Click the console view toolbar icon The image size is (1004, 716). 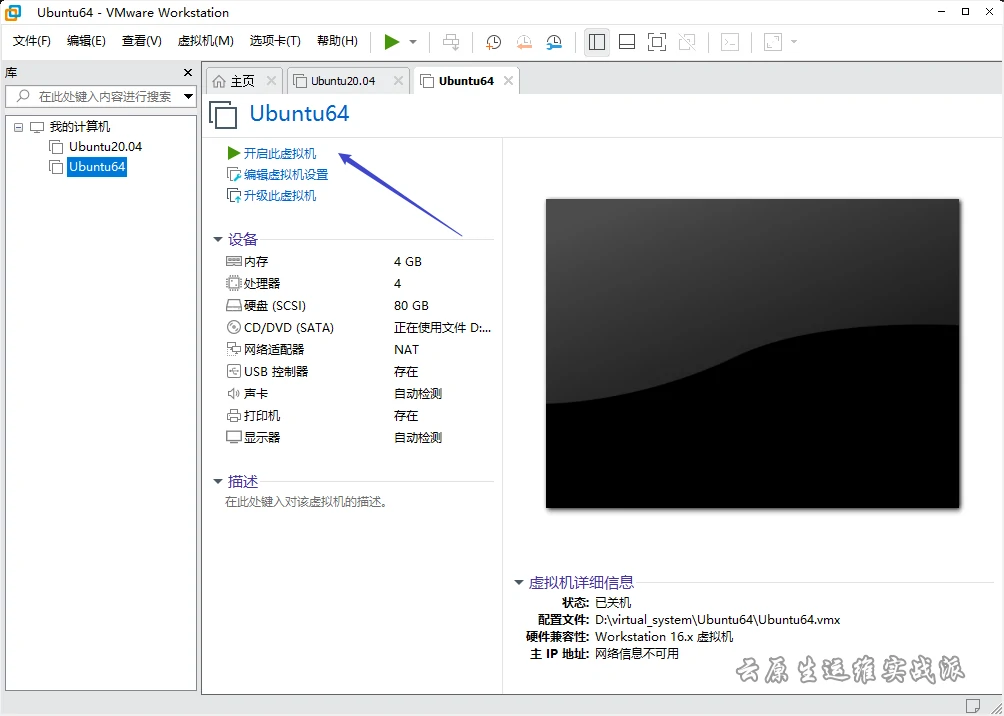pyautogui.click(x=730, y=42)
